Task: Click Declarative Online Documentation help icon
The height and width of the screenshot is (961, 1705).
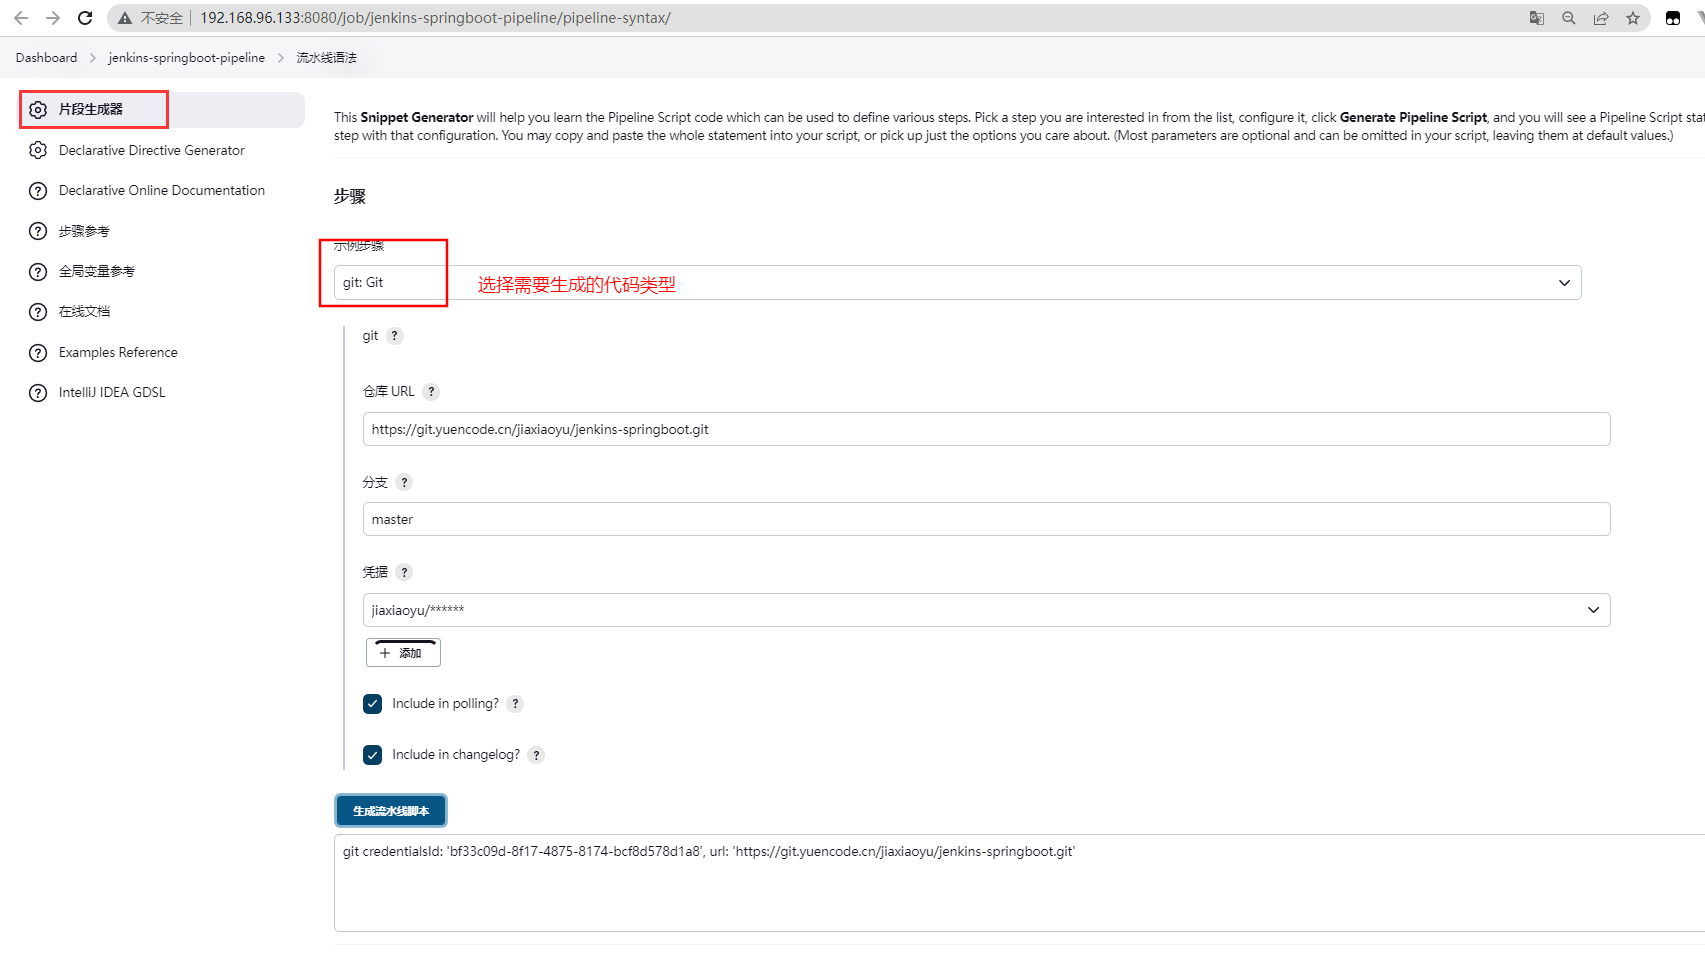Action: [38, 191]
